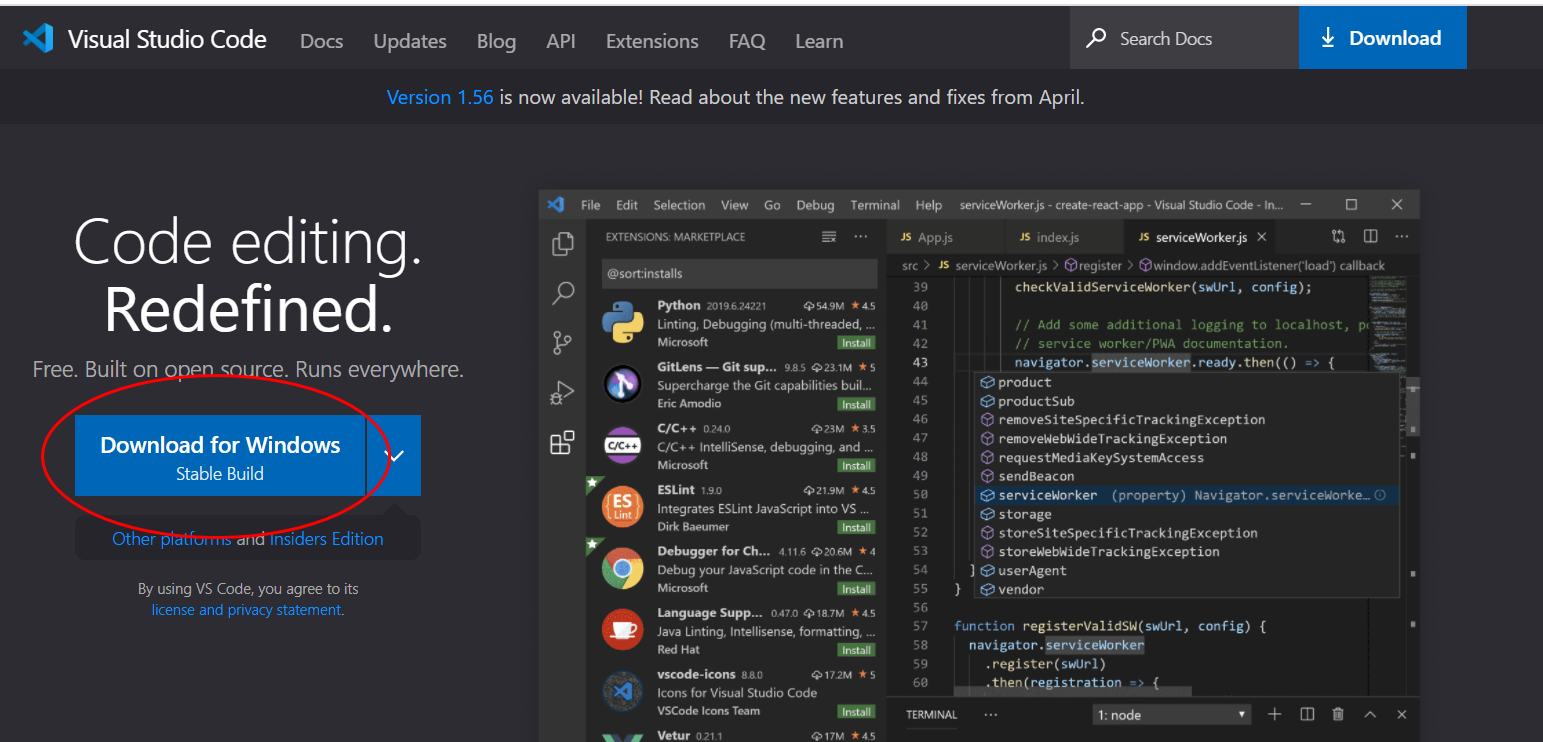Install the GitLens extension
The image size is (1543, 742).
coord(856,404)
